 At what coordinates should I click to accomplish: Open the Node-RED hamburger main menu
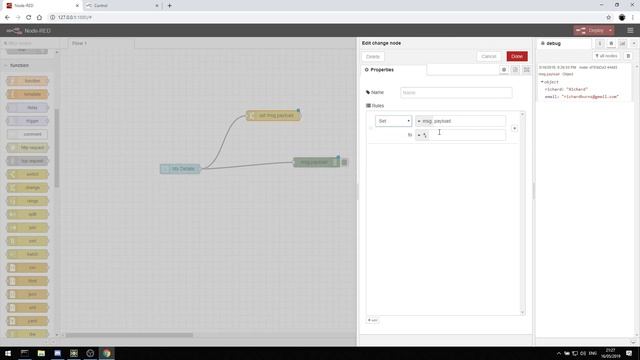pyautogui.click(x=630, y=31)
